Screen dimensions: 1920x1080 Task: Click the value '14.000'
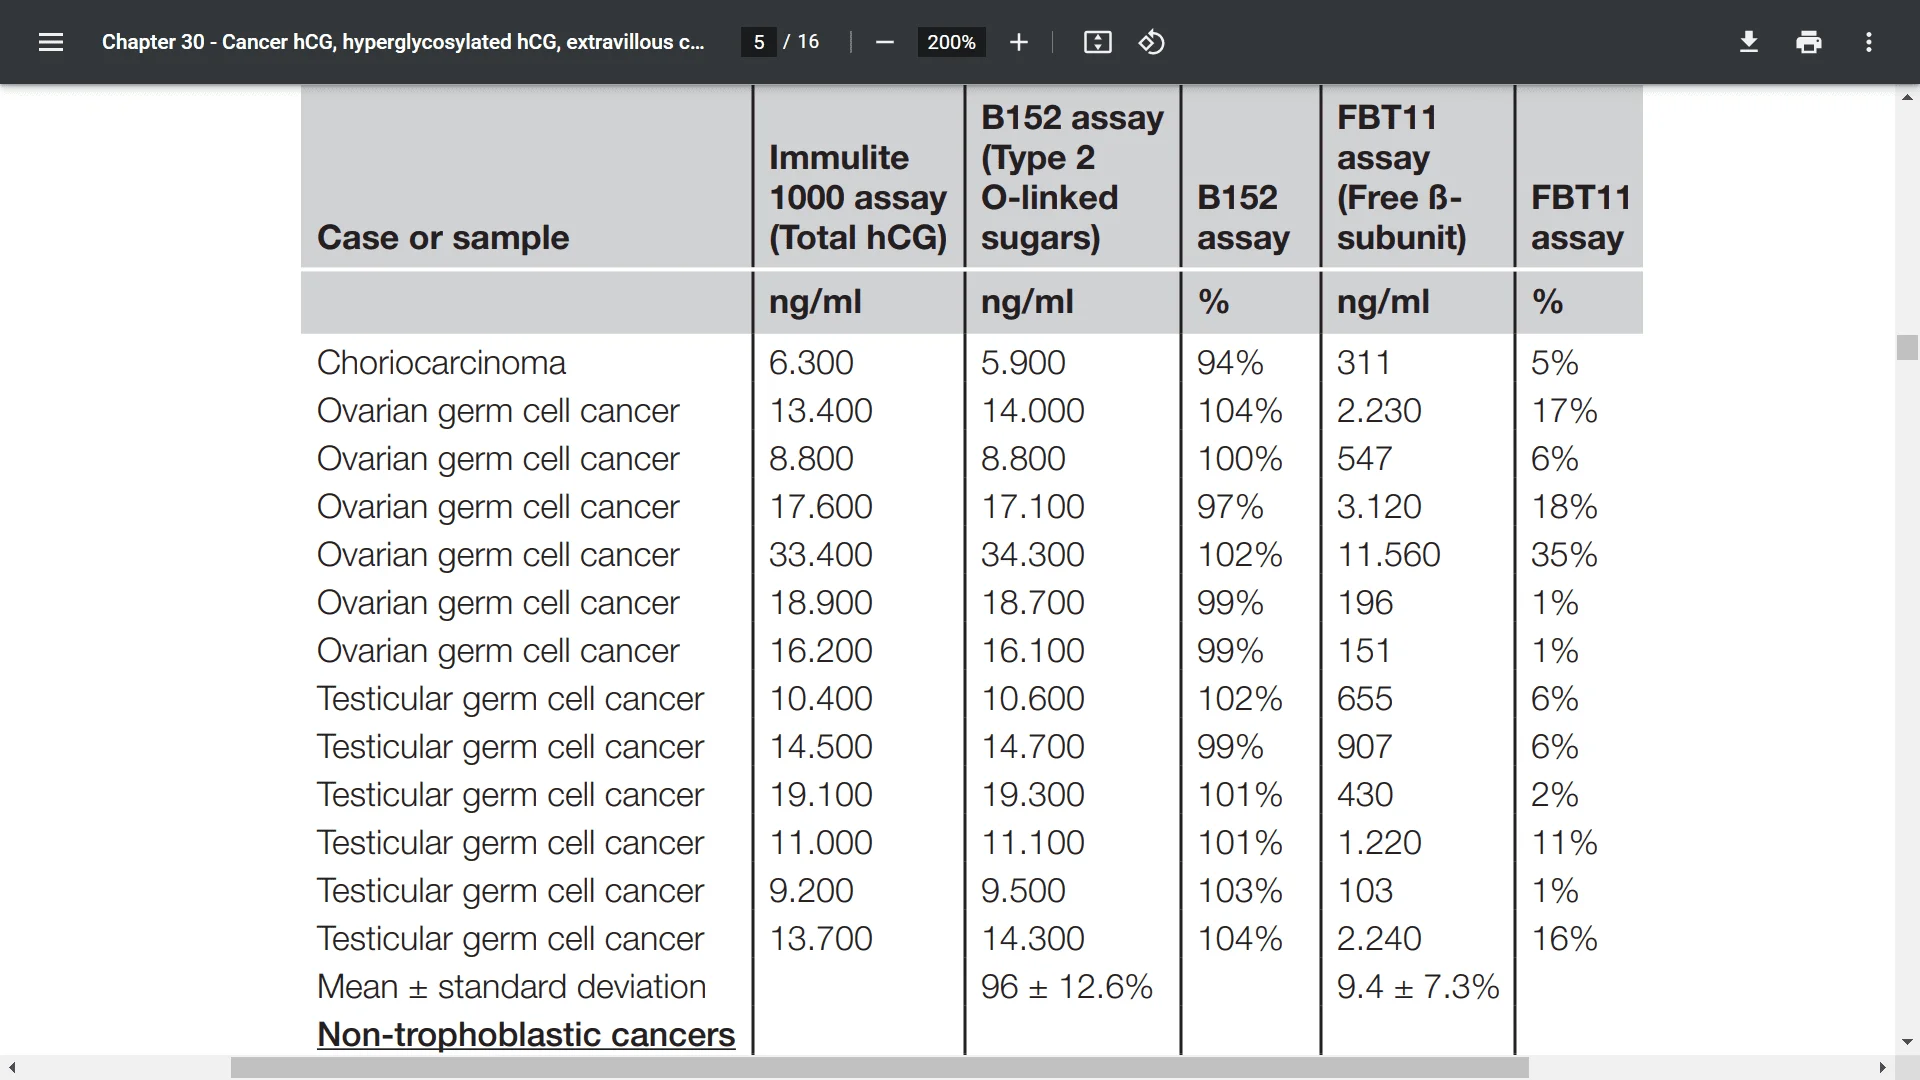1032,410
